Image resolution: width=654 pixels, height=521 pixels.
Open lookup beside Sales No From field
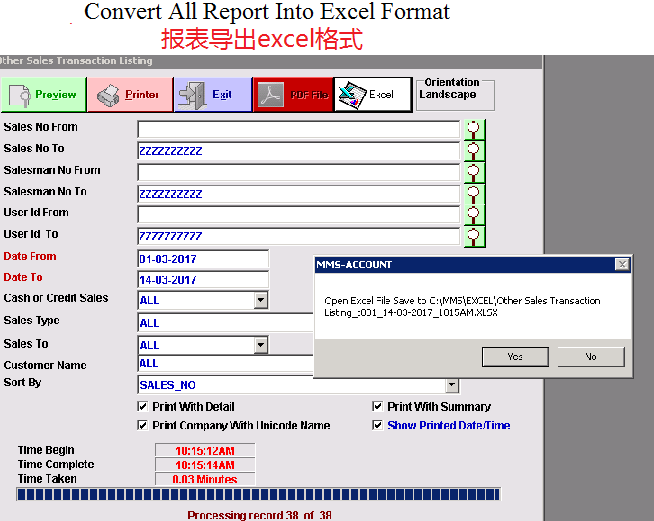pos(474,129)
